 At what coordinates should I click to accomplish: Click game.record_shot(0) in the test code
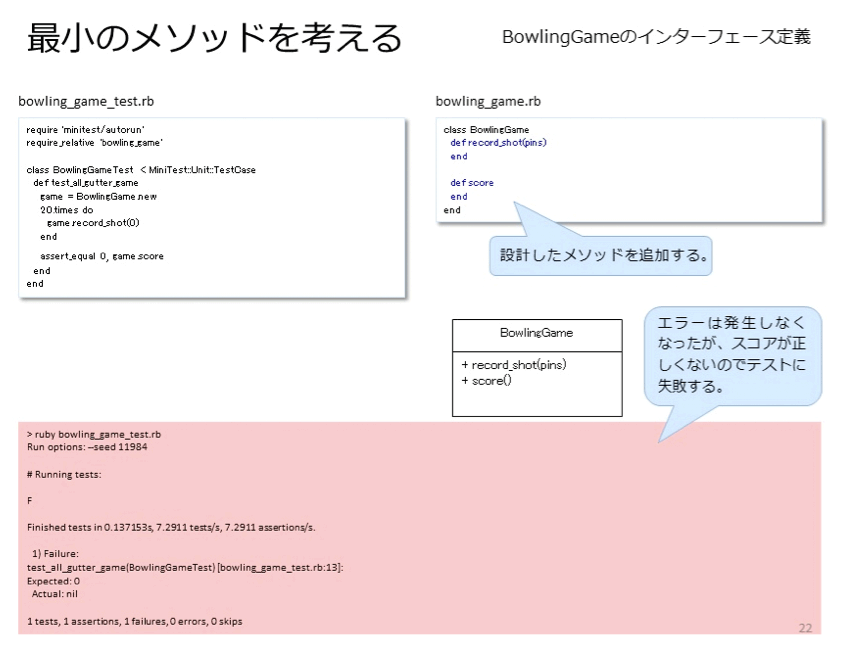tap(93, 223)
